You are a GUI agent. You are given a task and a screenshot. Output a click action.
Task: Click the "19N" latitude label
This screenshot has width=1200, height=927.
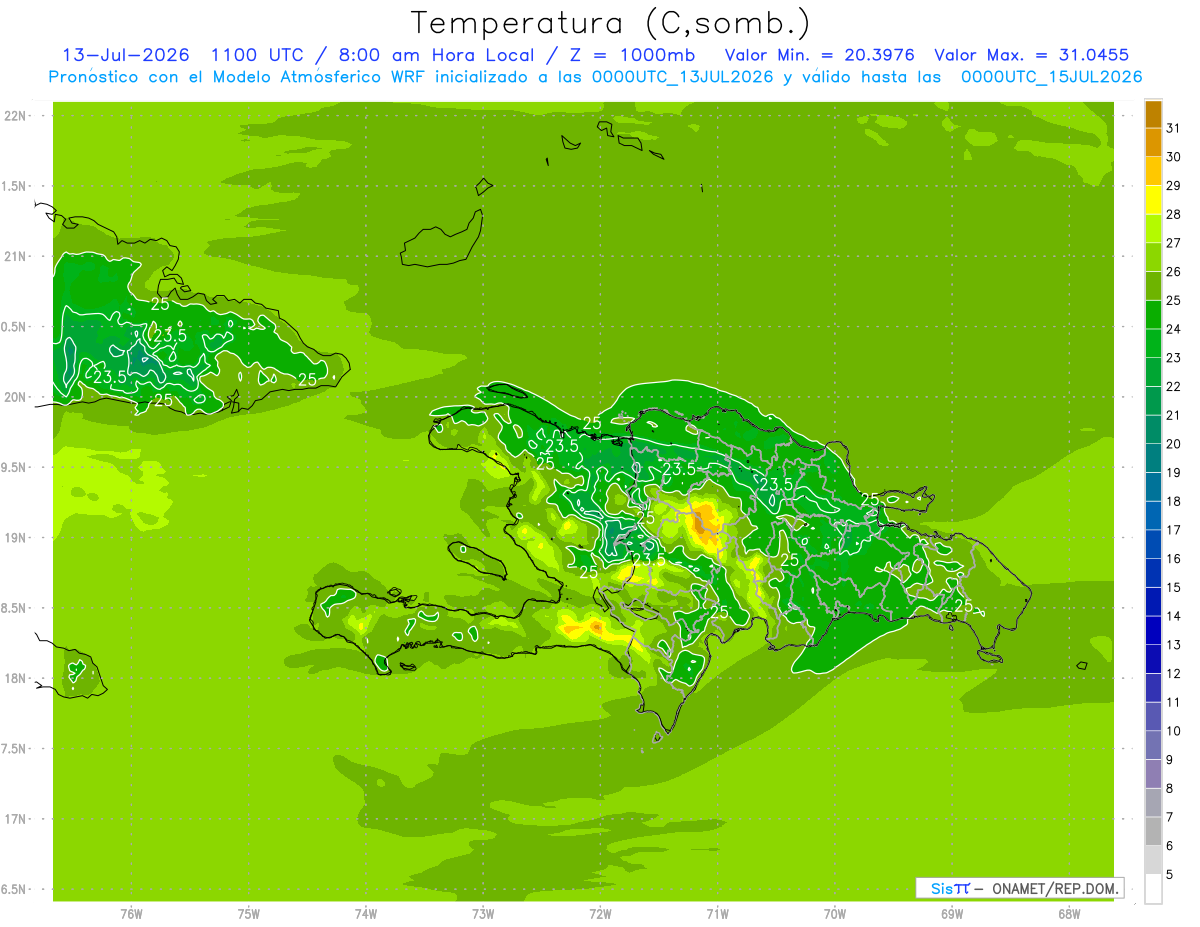point(17,538)
